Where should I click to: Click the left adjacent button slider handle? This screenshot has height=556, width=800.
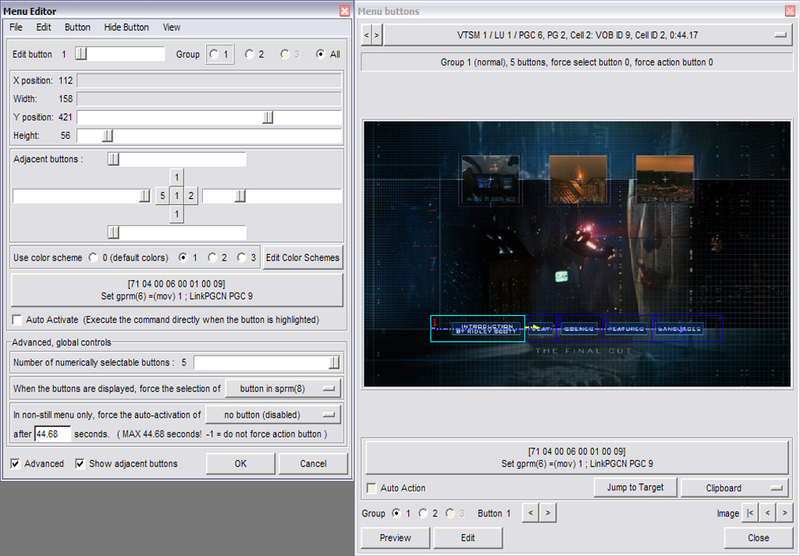145,196
